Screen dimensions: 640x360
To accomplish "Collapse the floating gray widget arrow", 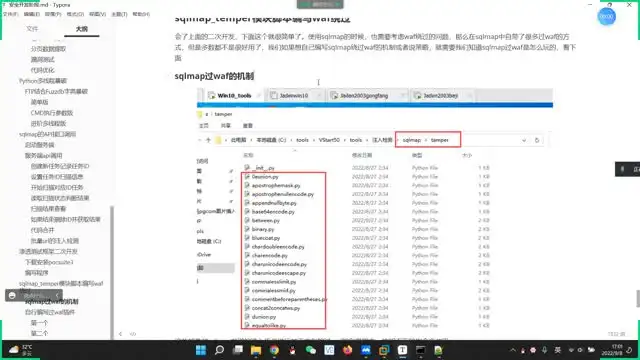I will tap(57, 295).
